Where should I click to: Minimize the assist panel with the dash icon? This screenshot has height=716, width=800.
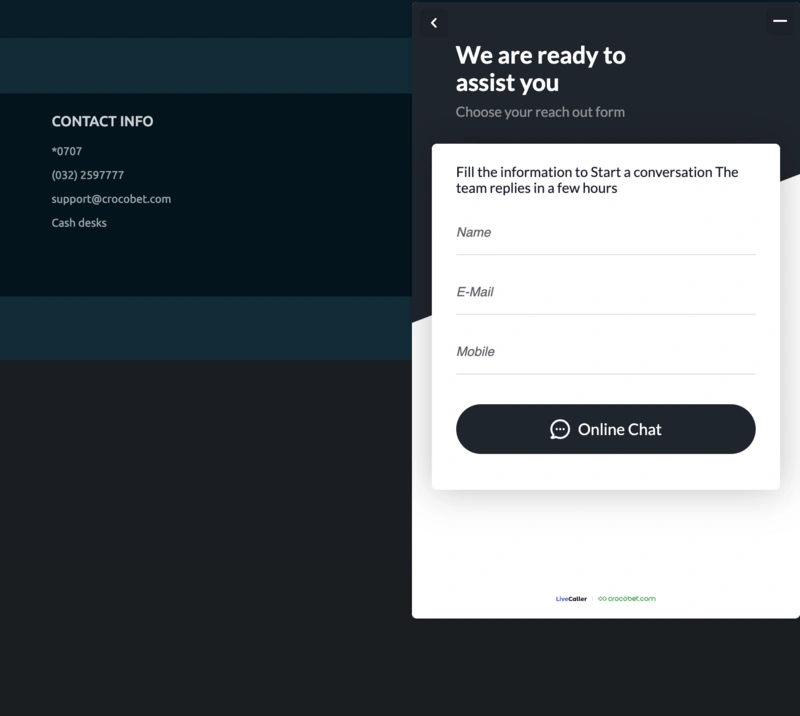(x=778, y=22)
